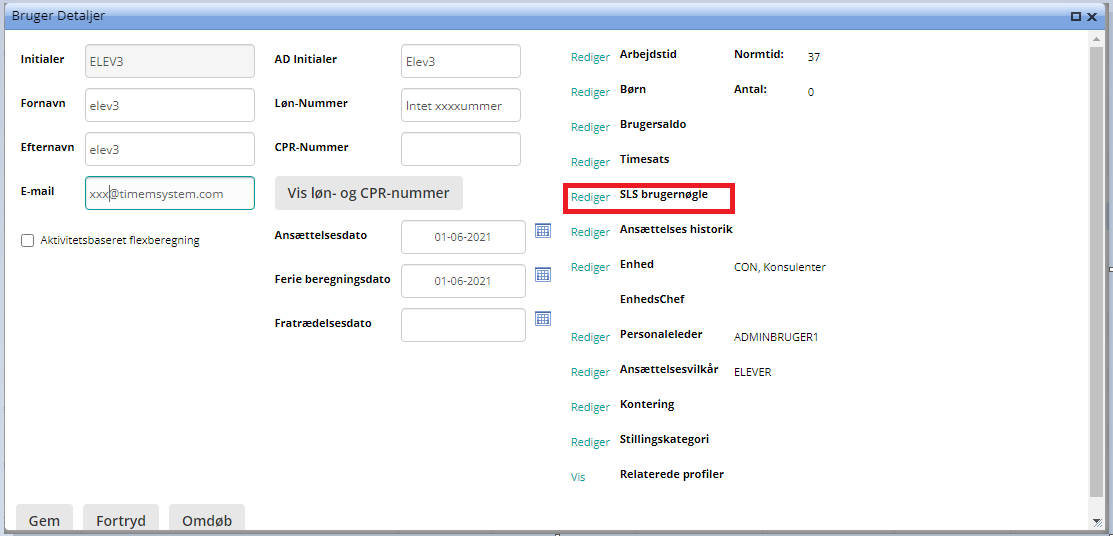The image size is (1113, 536).
Task: Click the Omdøb button
Action: coord(207,520)
